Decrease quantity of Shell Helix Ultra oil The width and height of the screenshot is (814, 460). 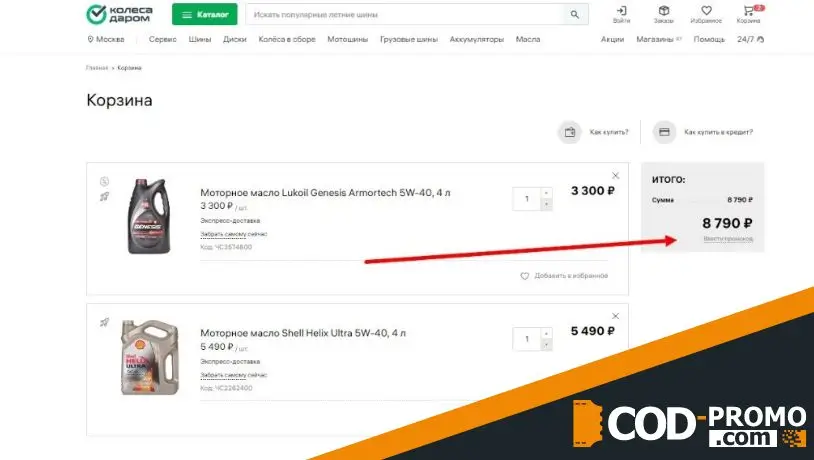(x=546, y=345)
